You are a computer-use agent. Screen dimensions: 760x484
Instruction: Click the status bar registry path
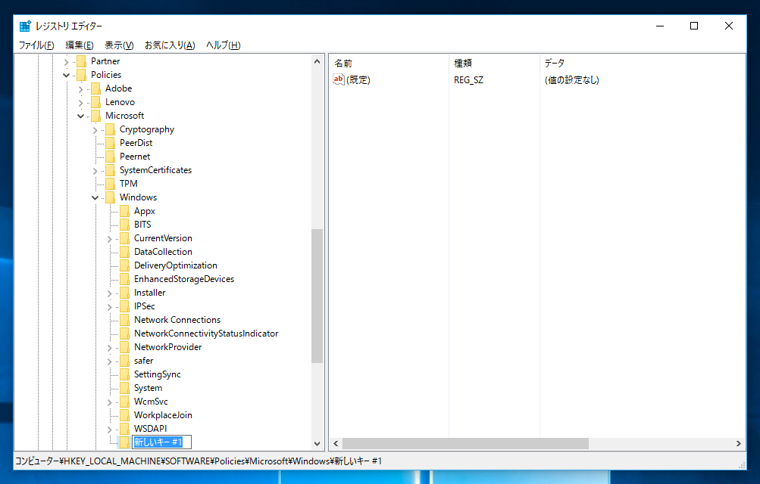tap(198, 461)
